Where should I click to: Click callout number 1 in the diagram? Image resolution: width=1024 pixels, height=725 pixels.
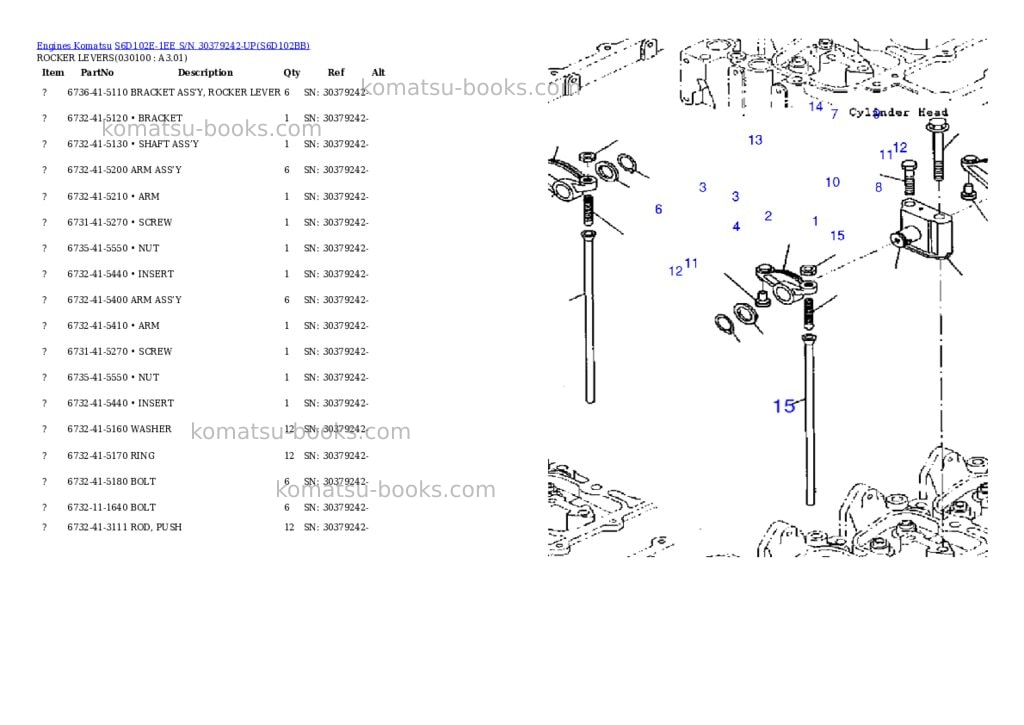pos(815,221)
